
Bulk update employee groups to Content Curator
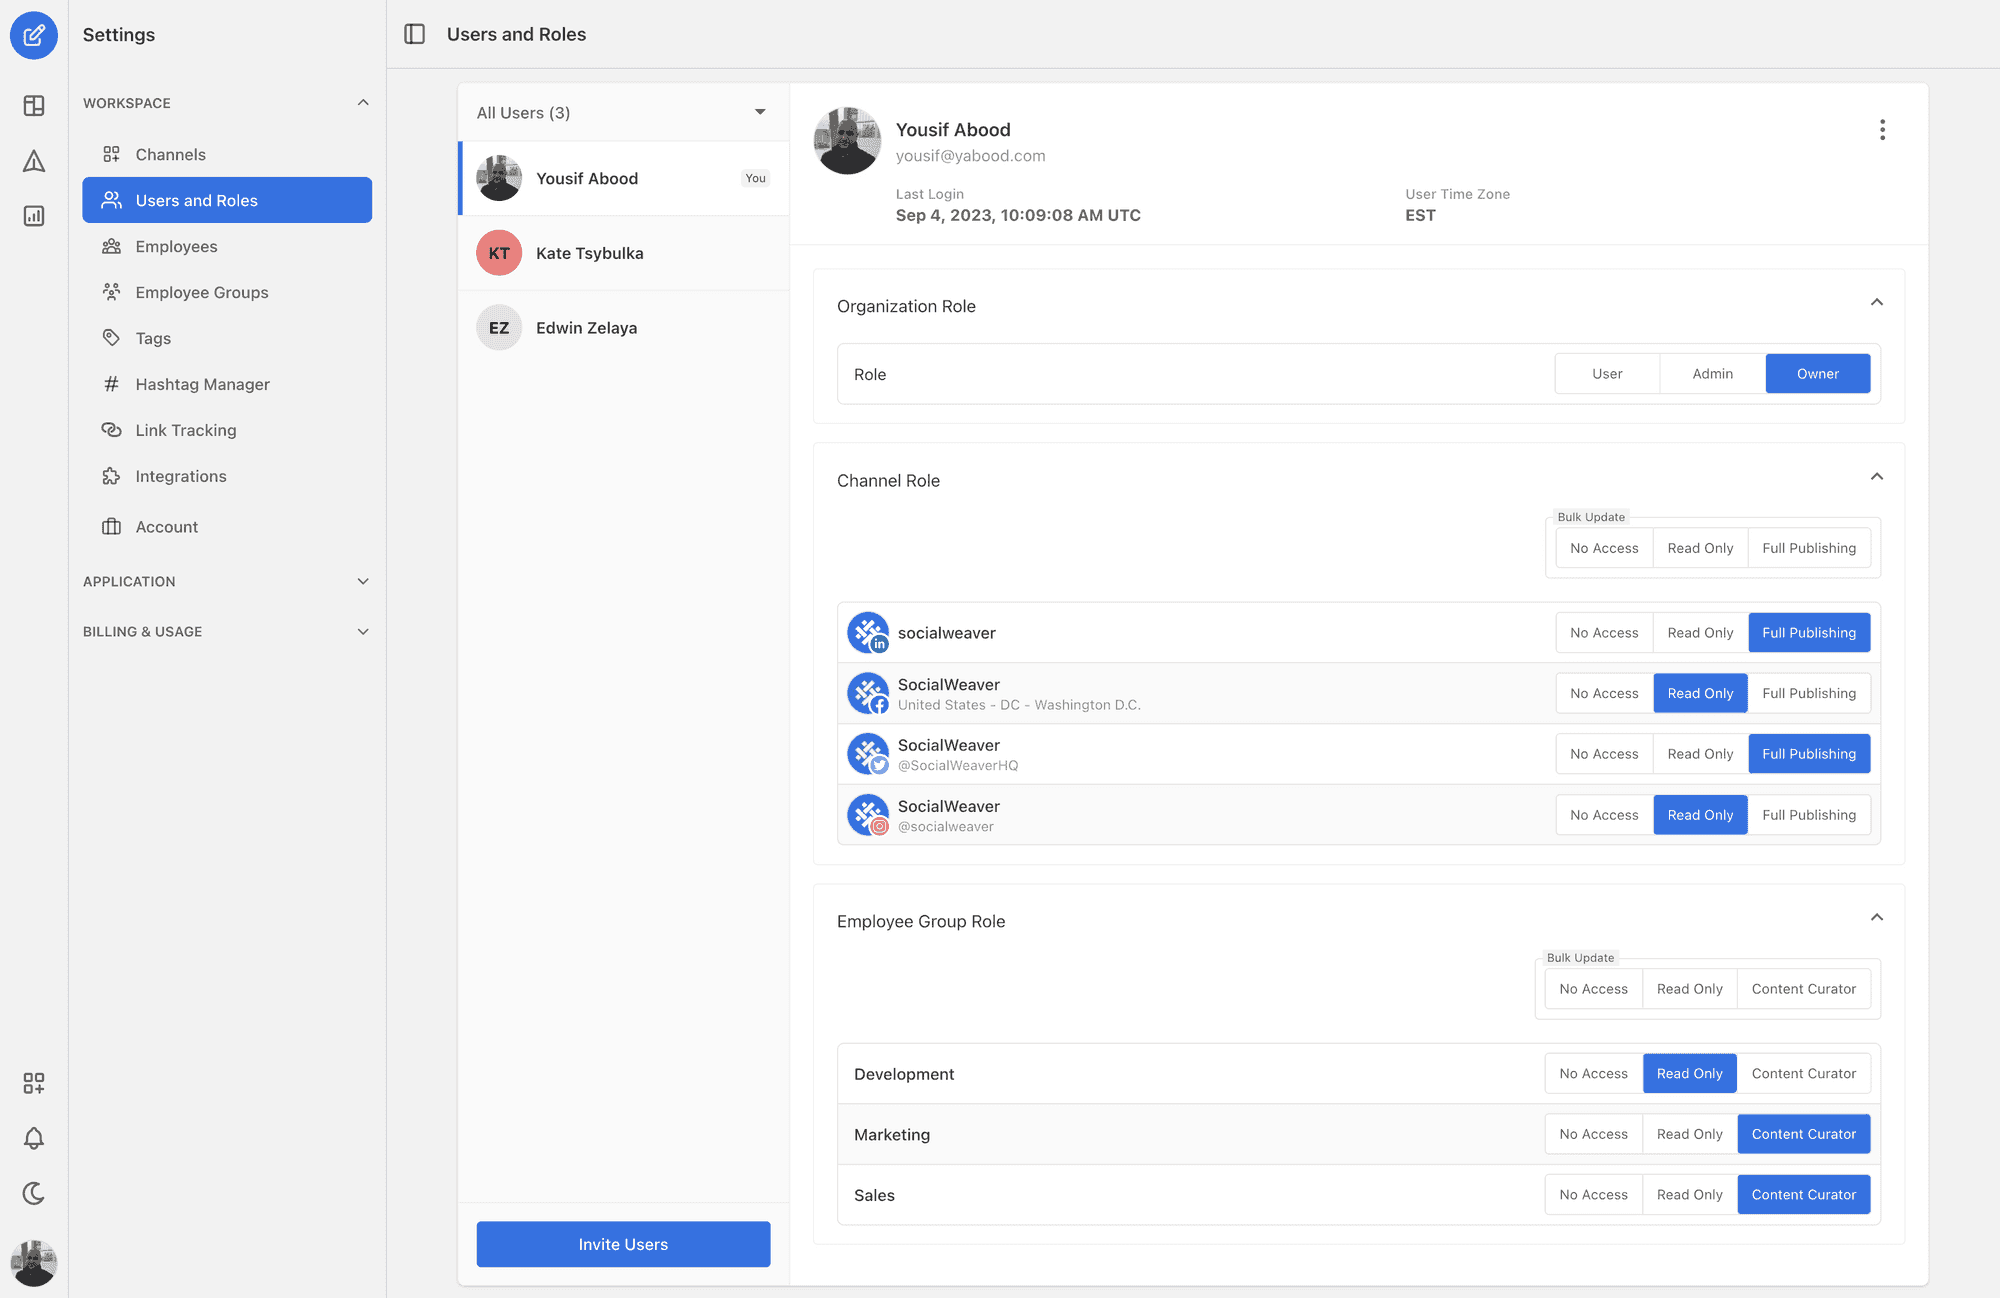[x=1804, y=989]
